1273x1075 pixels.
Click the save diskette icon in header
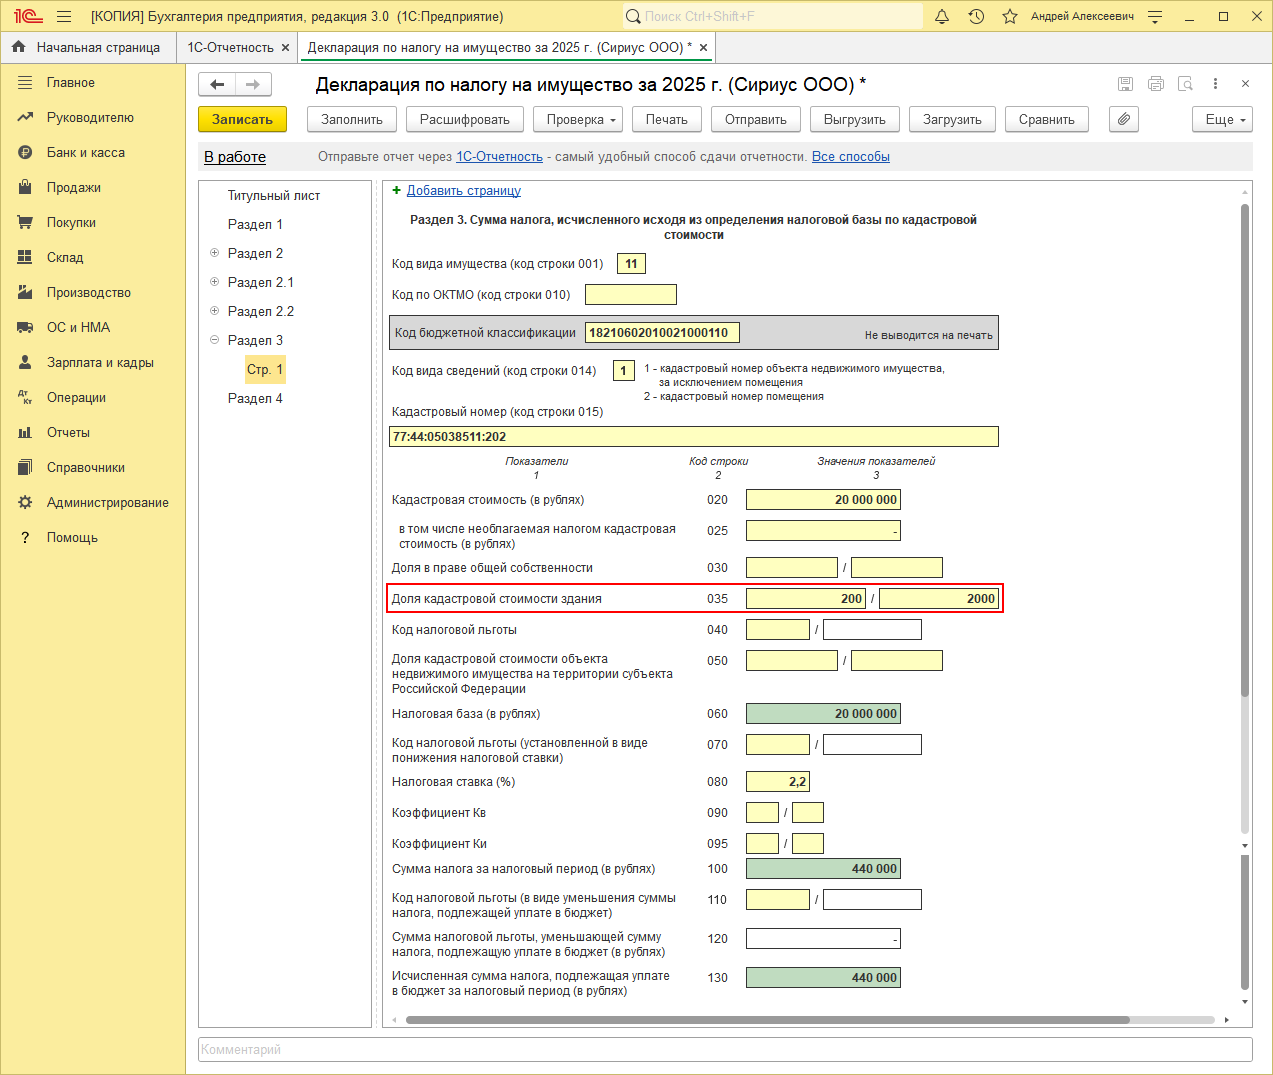[1125, 84]
